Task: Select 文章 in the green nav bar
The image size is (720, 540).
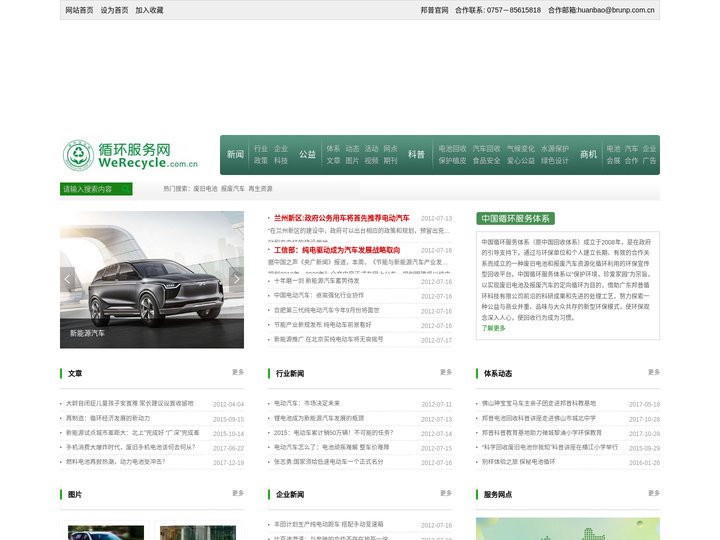Action: [x=333, y=160]
